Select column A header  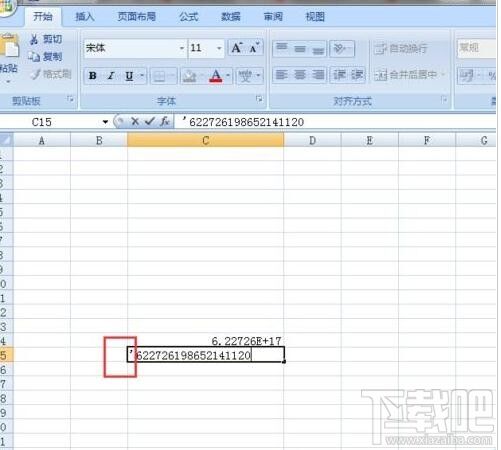tap(42, 141)
